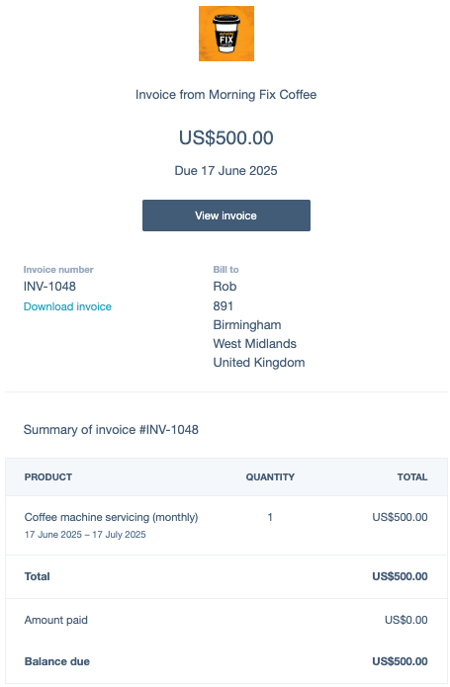This screenshot has width=450, height=687.
Task: Select the Birmingham address line
Action: click(247, 325)
